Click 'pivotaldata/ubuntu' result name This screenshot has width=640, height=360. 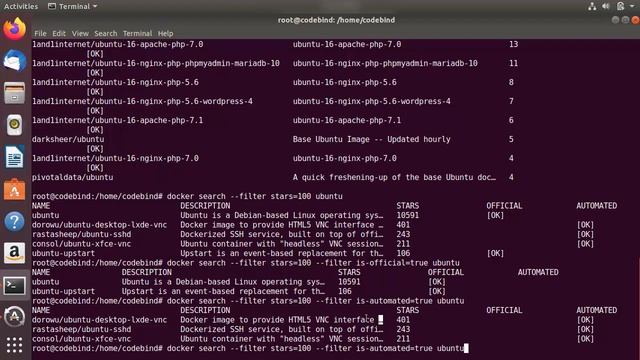tap(73, 177)
